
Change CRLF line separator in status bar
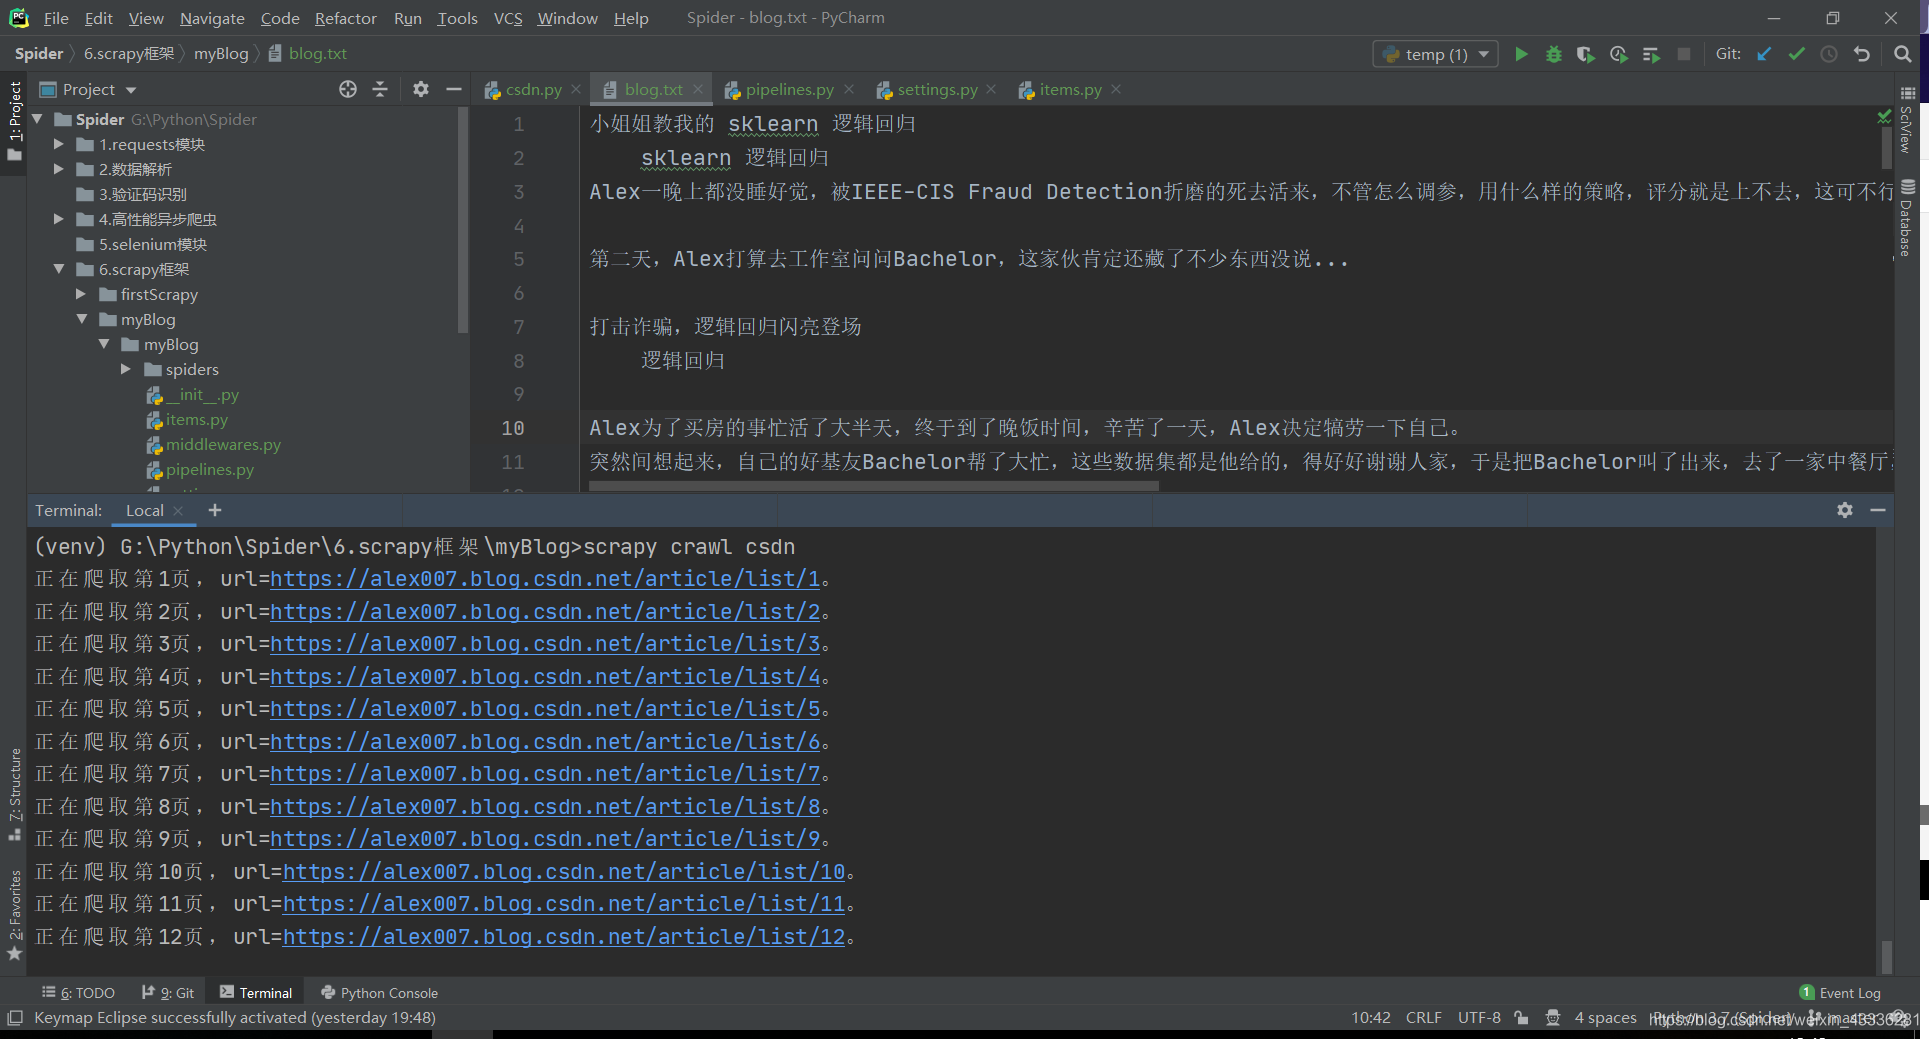[x=1423, y=1018]
